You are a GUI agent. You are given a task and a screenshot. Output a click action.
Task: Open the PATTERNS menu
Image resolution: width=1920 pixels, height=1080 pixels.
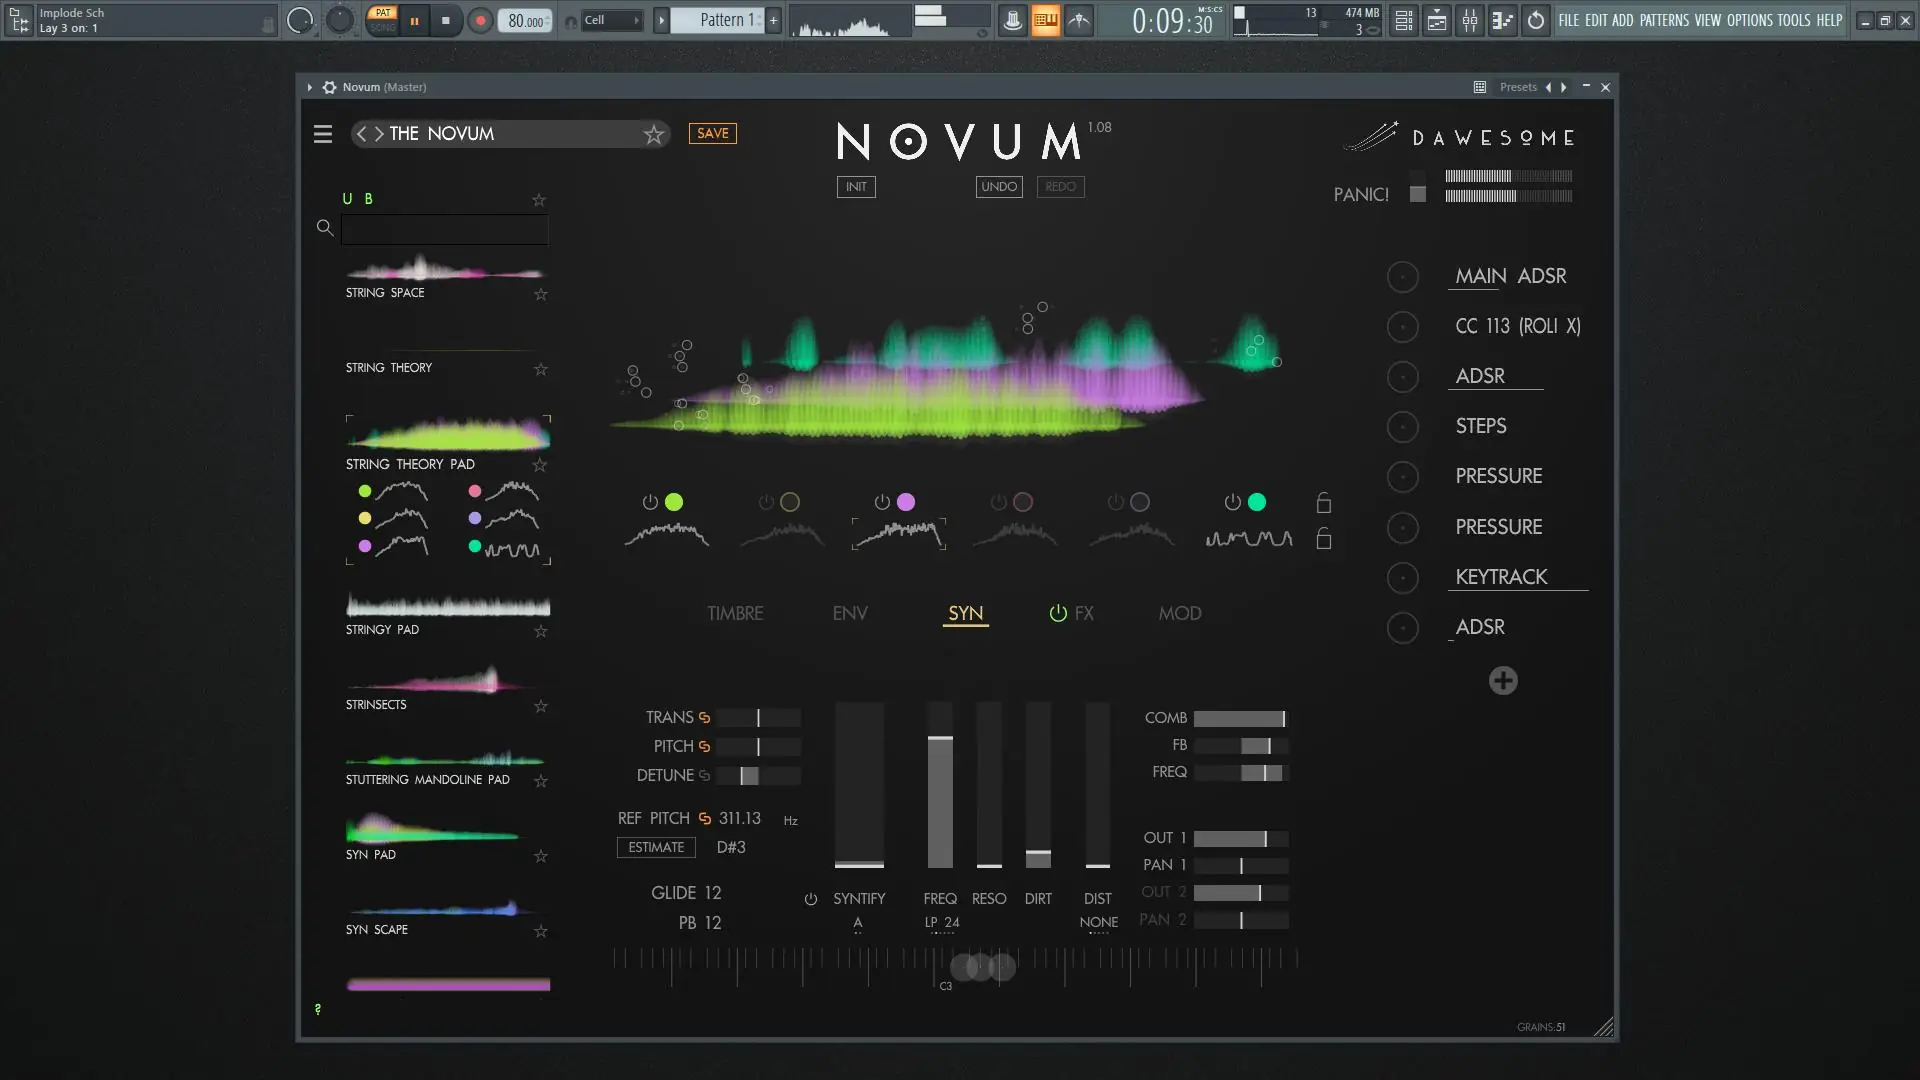tap(1664, 20)
